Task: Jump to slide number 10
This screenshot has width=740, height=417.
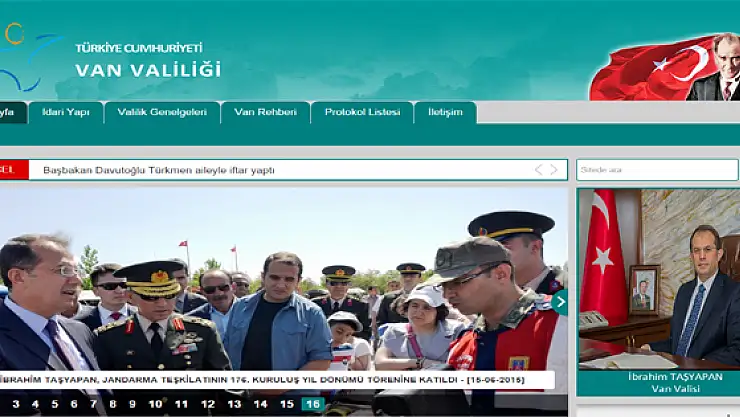Action: tap(155, 404)
